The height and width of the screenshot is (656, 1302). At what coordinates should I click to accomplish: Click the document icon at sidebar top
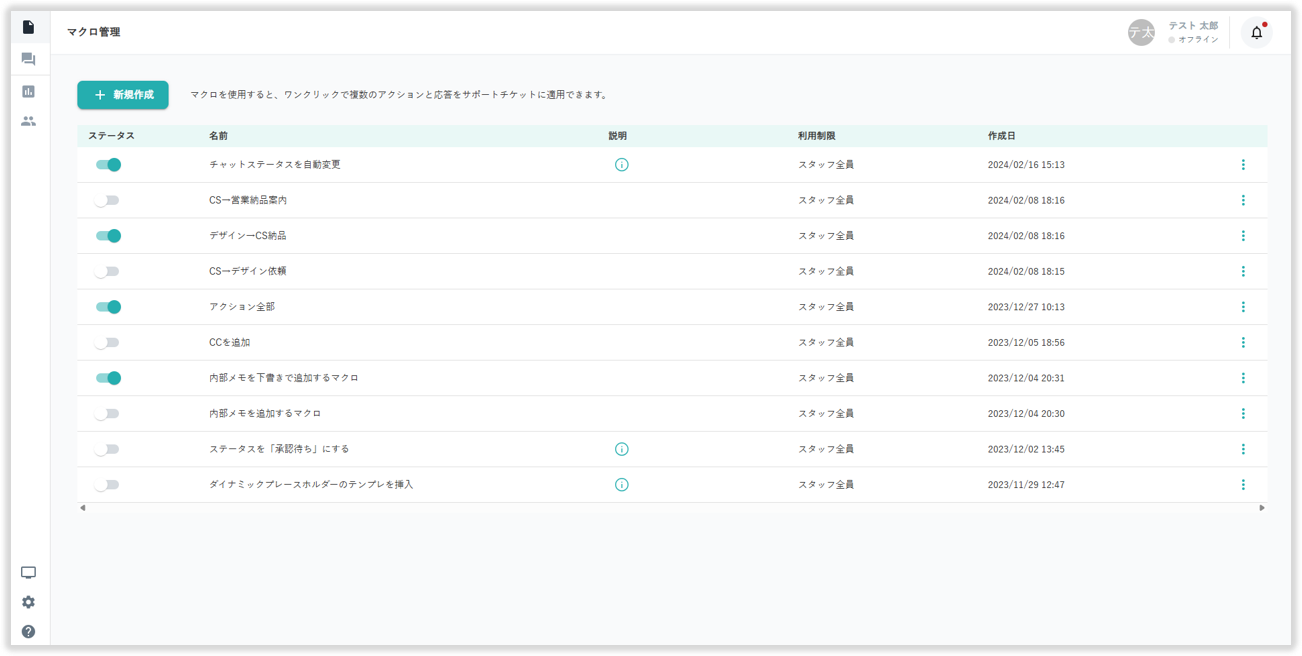pos(28,27)
